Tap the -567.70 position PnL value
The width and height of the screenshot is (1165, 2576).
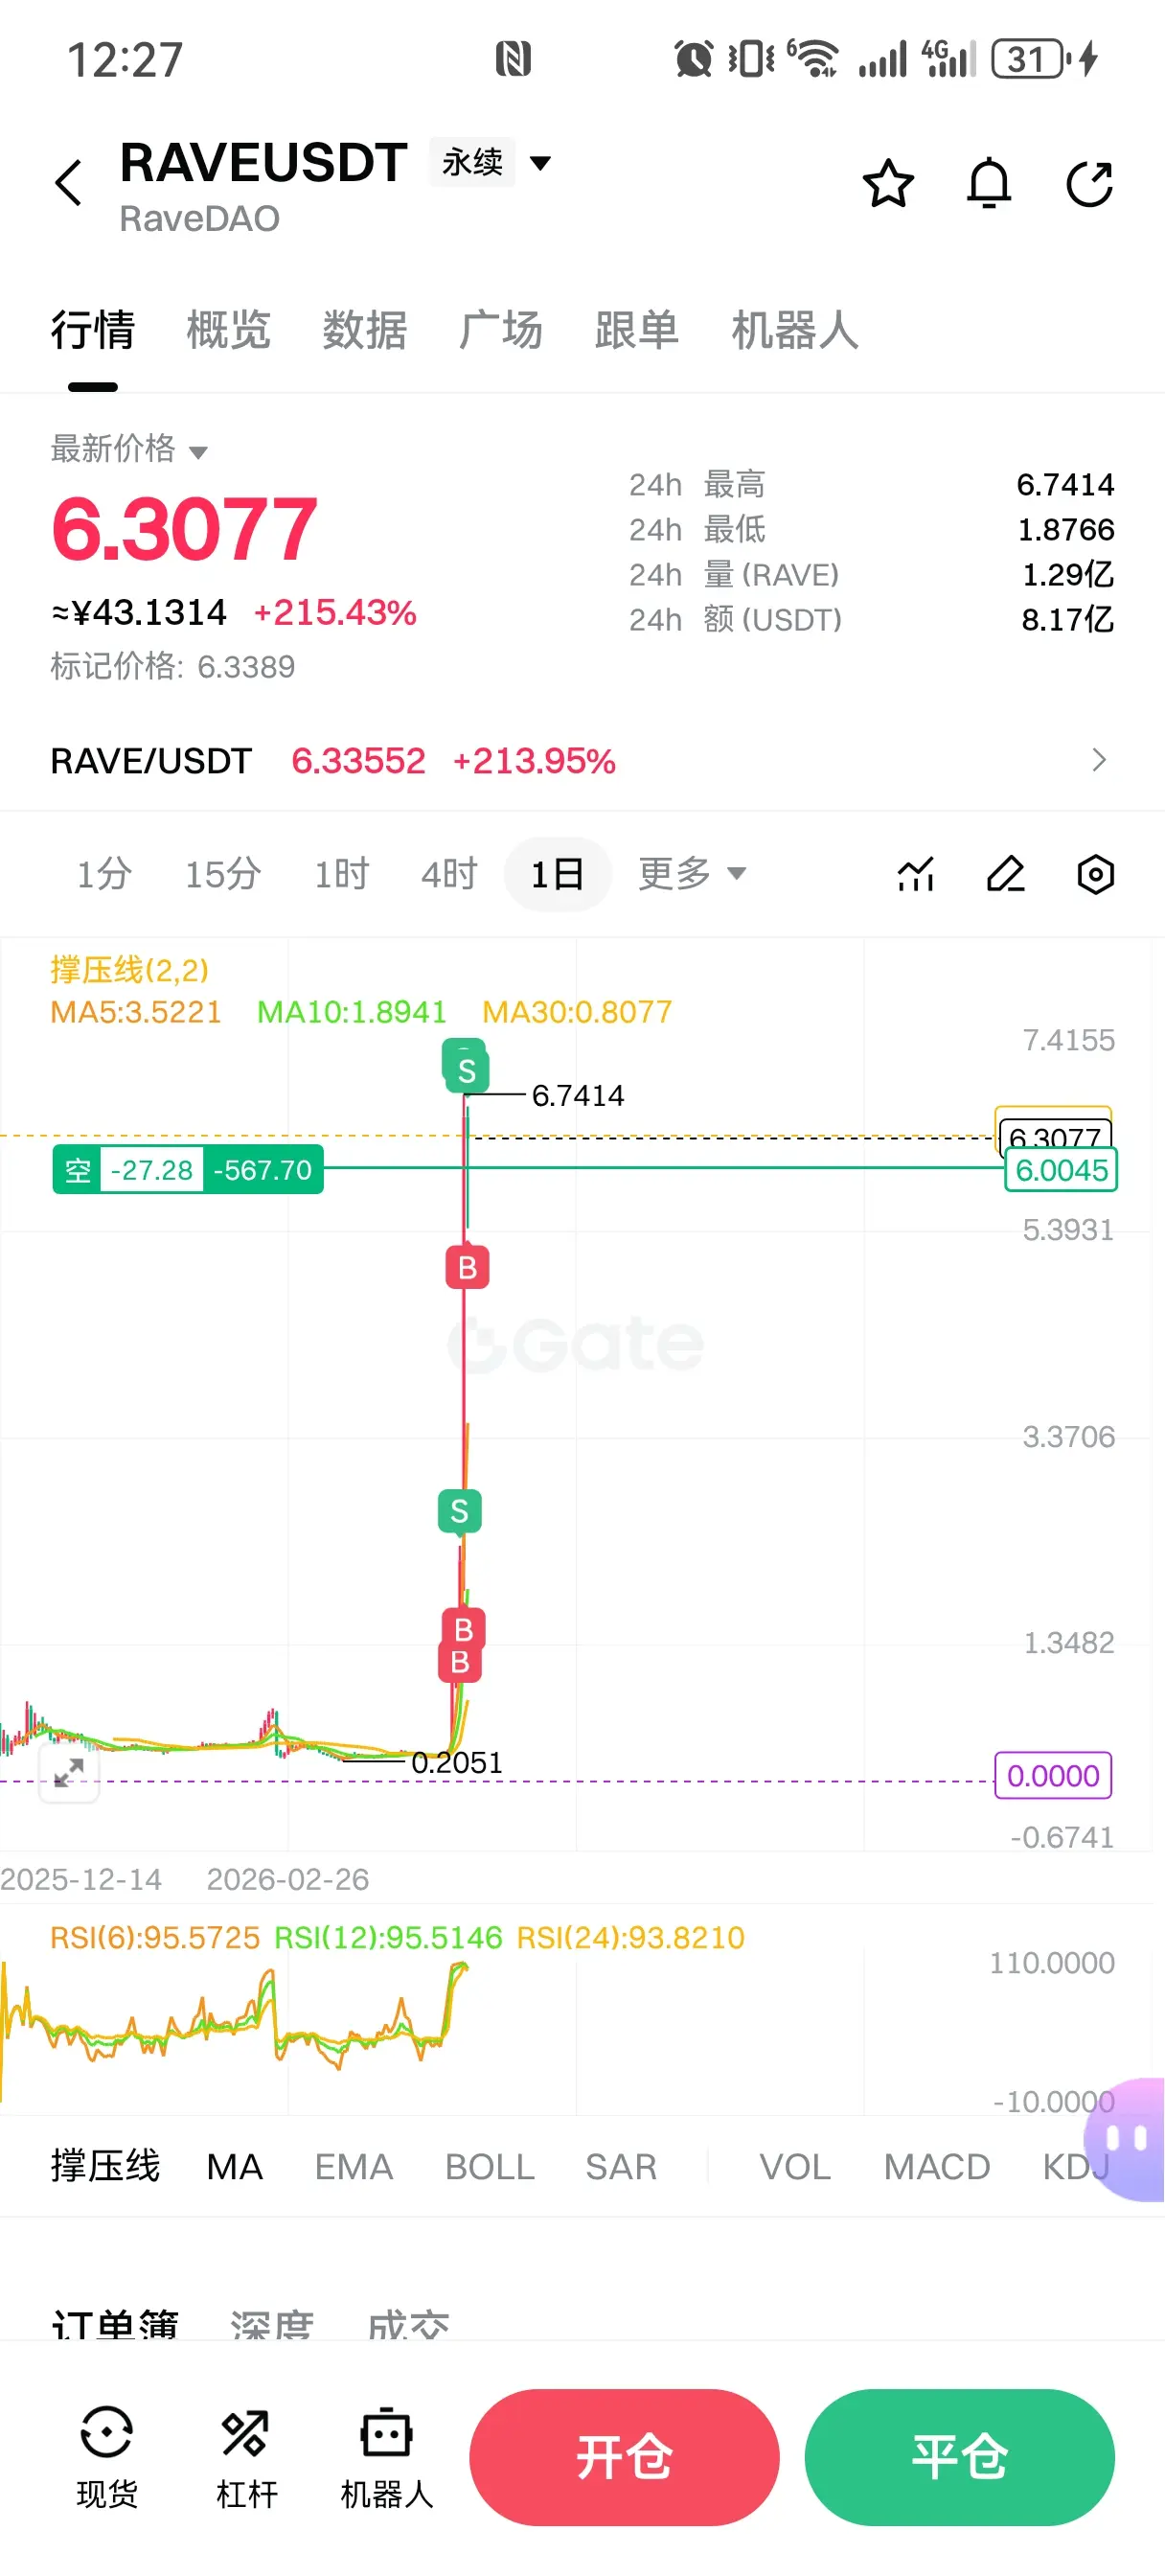point(262,1170)
